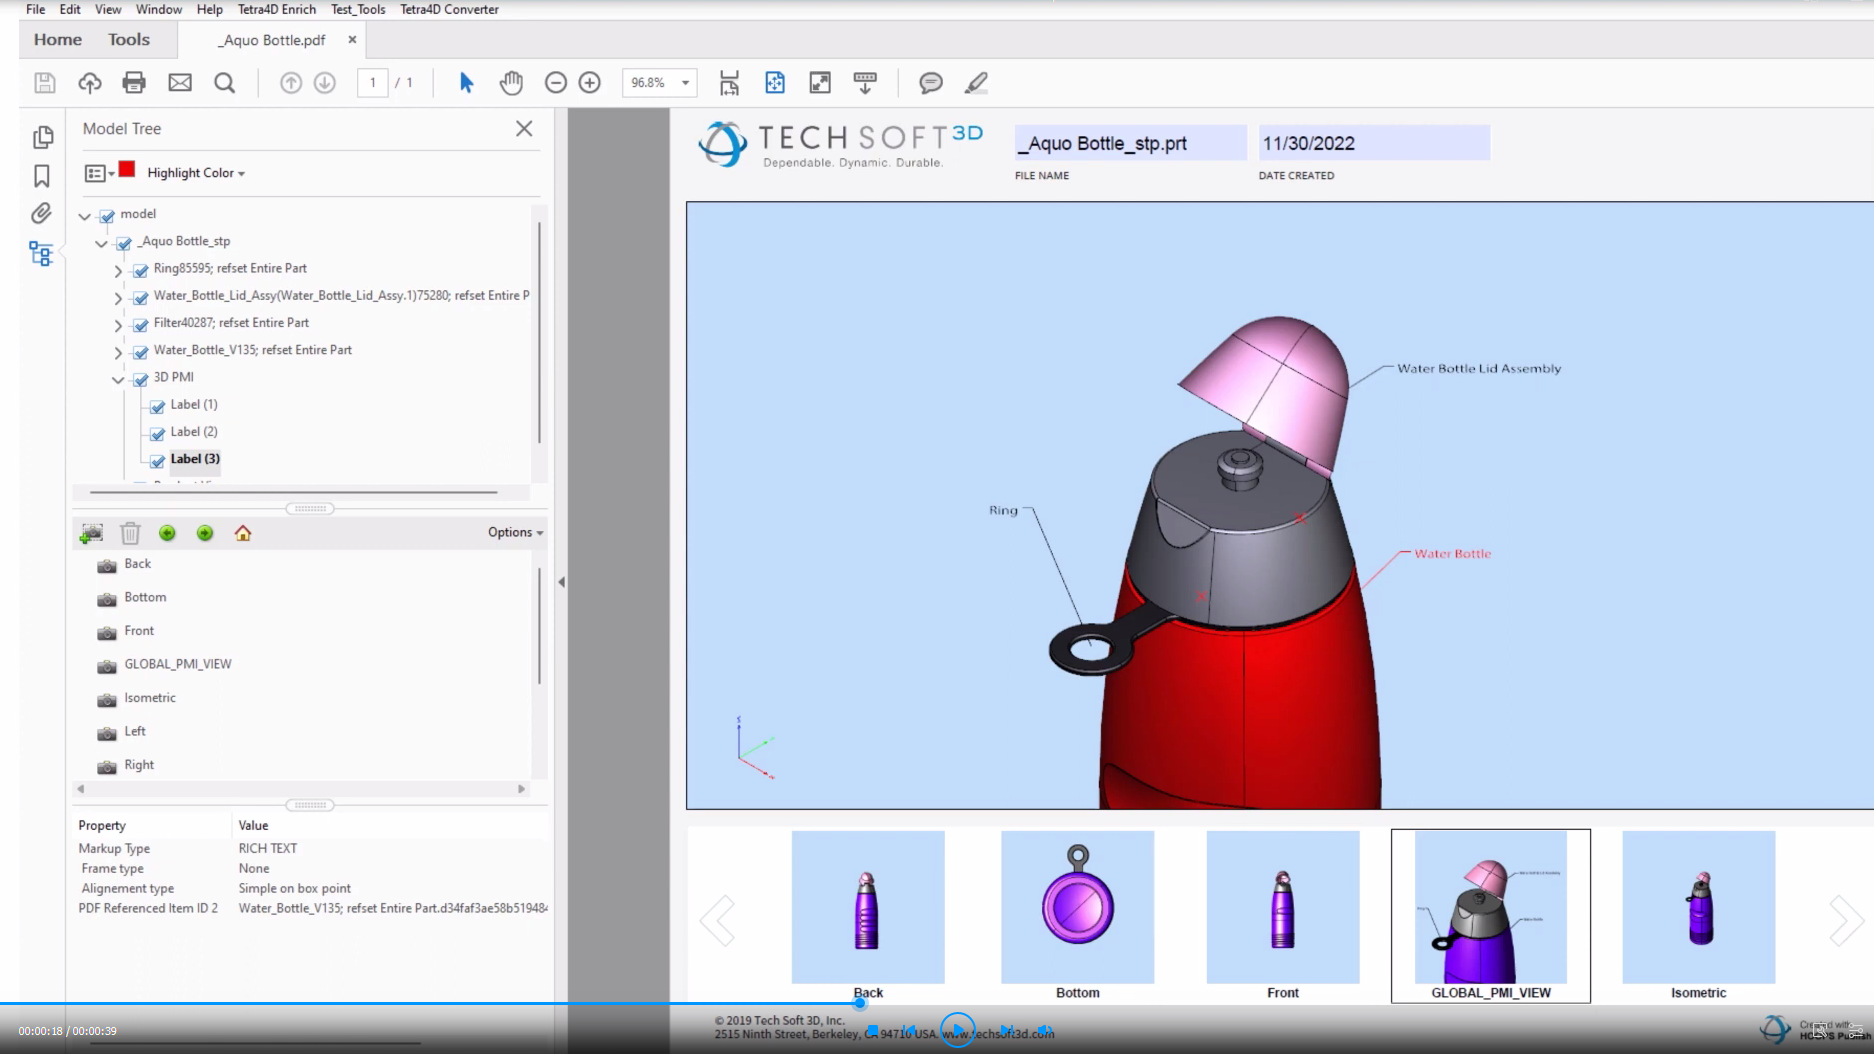Screen dimensions: 1874x1054
Task: Open the Front view thumbnail
Action: [x=1283, y=907]
